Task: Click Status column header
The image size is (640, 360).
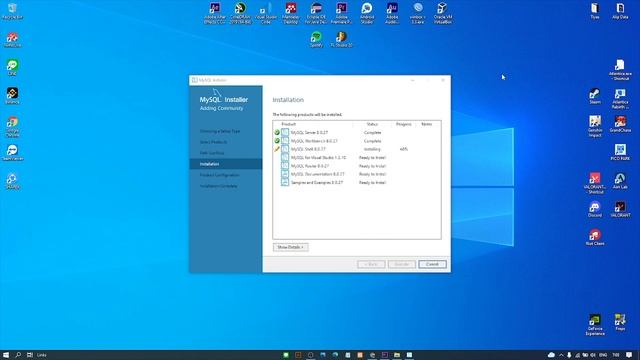Action: [372, 124]
